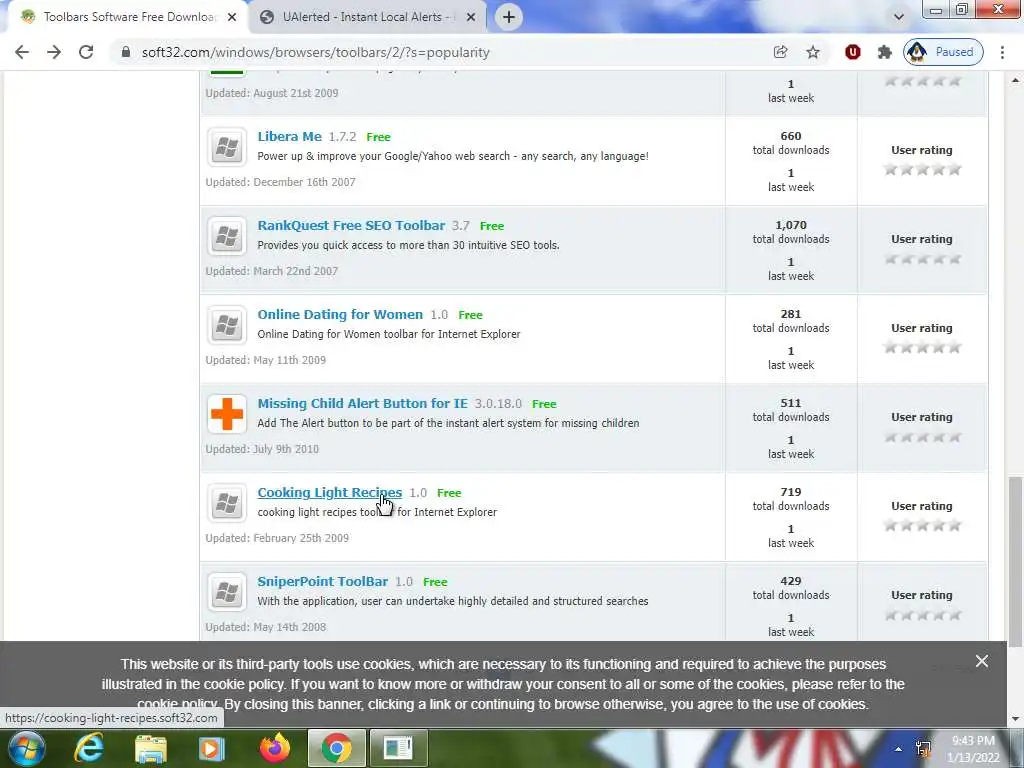Screen dimensions: 1024x768
Task: Open Chrome's three-dot menu
Action: (x=1002, y=52)
